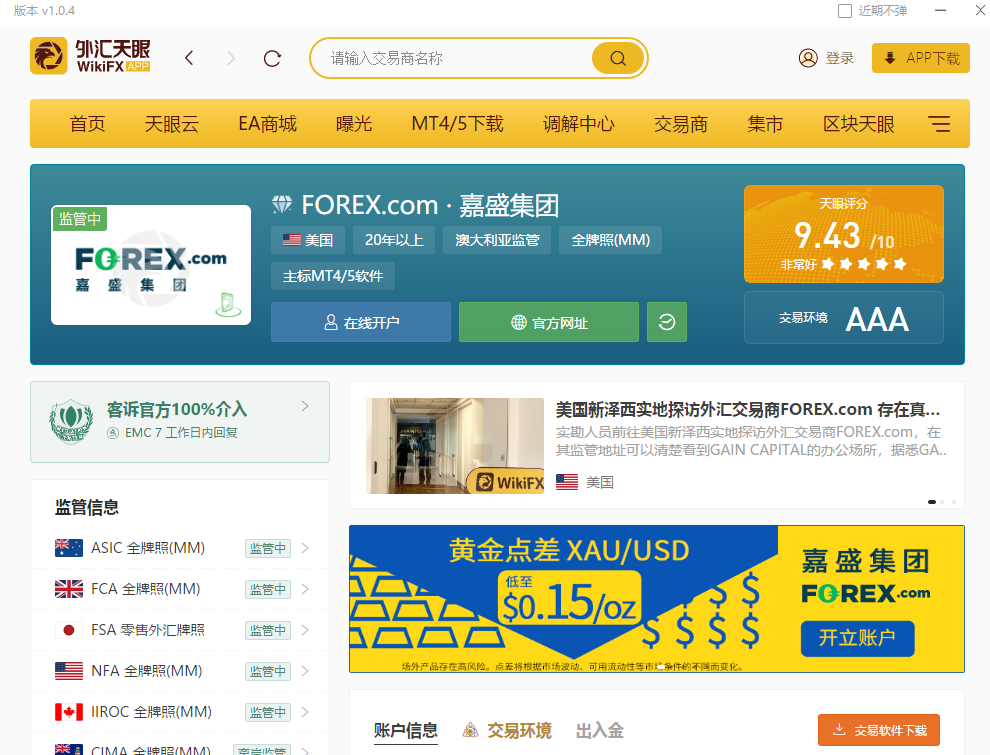
Task: Click the 官方网址 button
Action: coord(548,322)
